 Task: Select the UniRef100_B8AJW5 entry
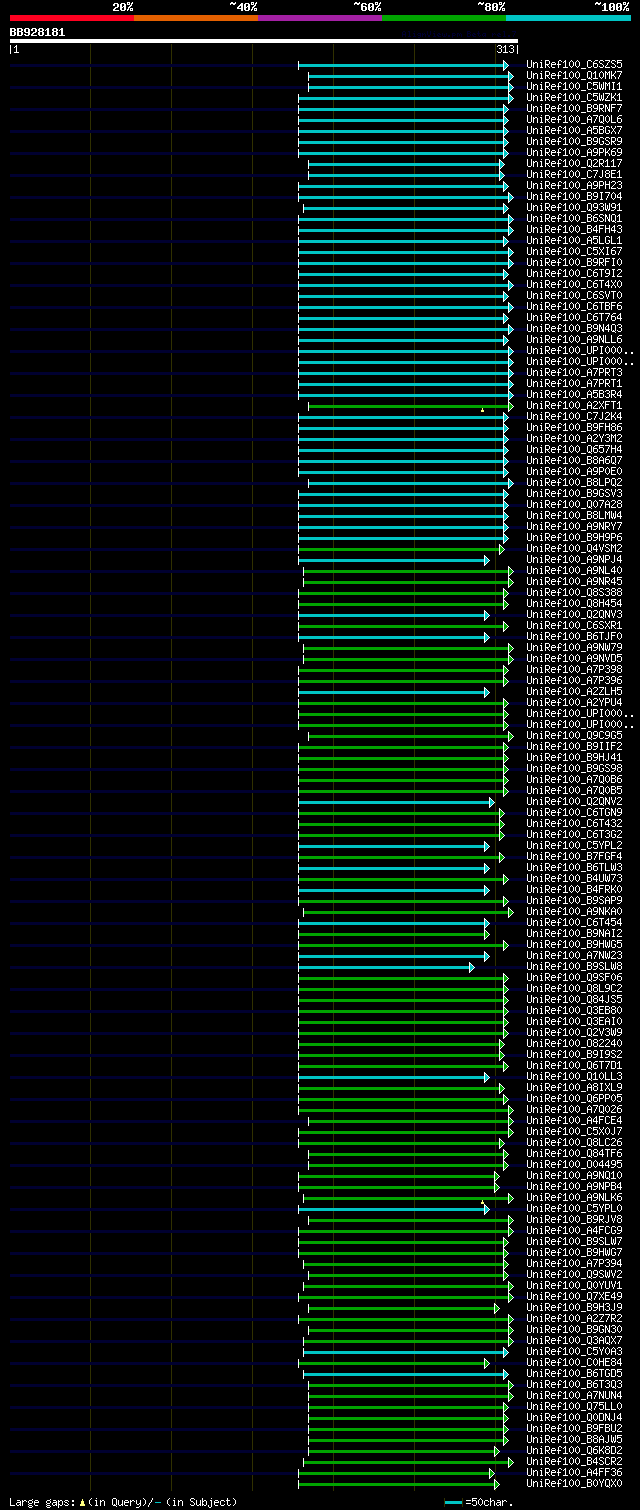tap(574, 1439)
